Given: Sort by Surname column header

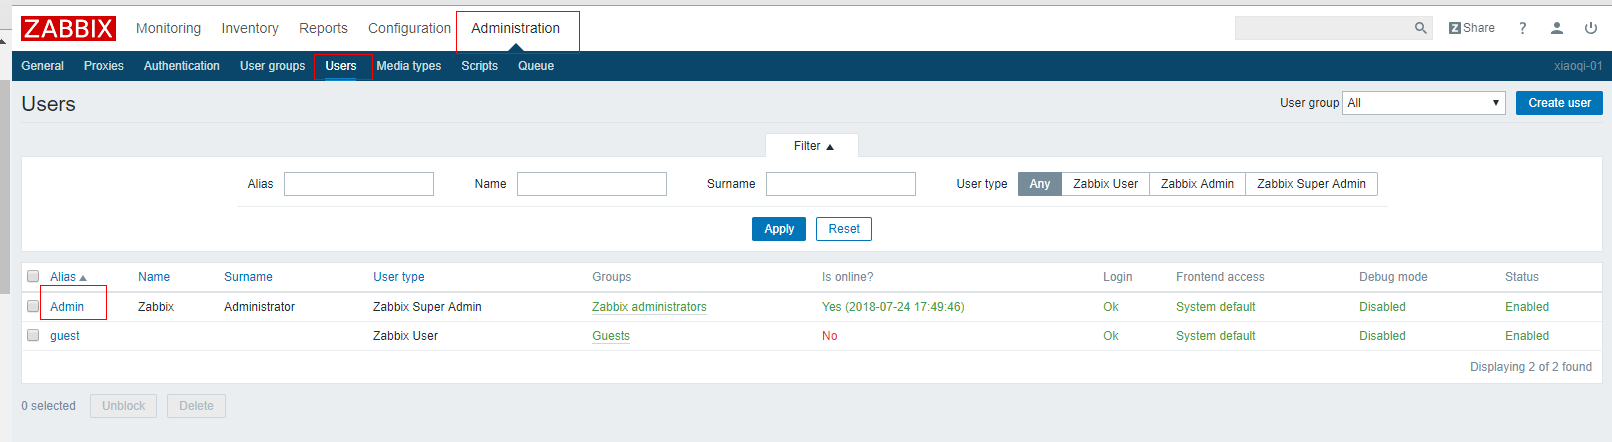Looking at the screenshot, I should (x=248, y=277).
